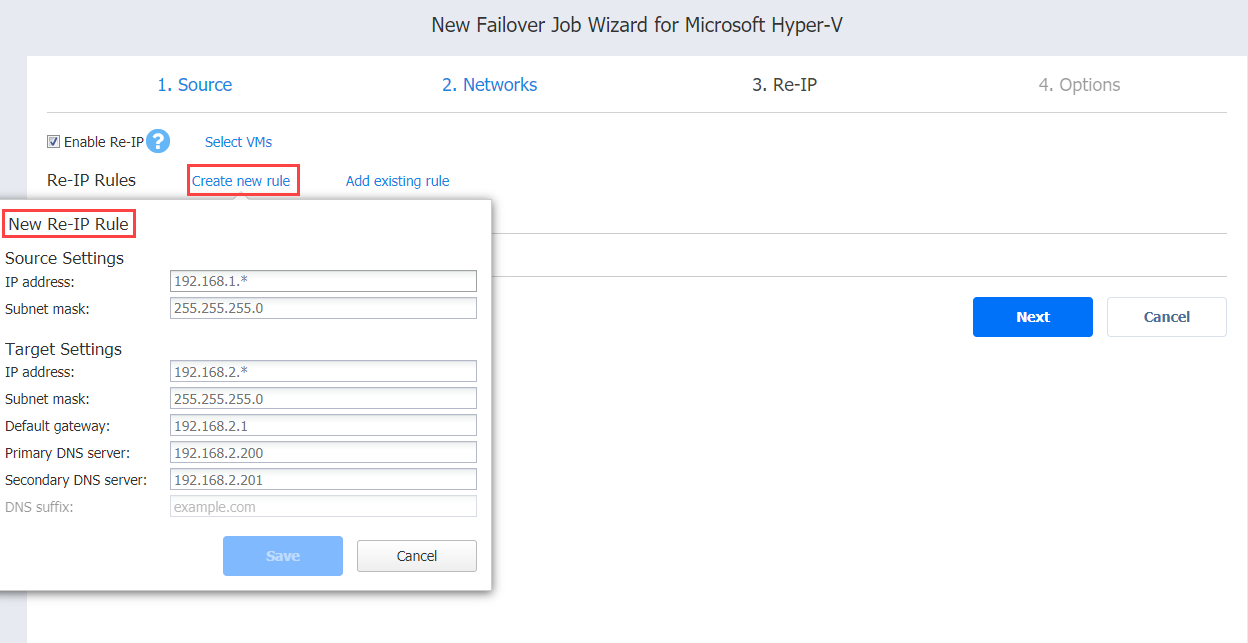
Task: Focus the Source Settings subnet mask field
Action: click(x=324, y=308)
